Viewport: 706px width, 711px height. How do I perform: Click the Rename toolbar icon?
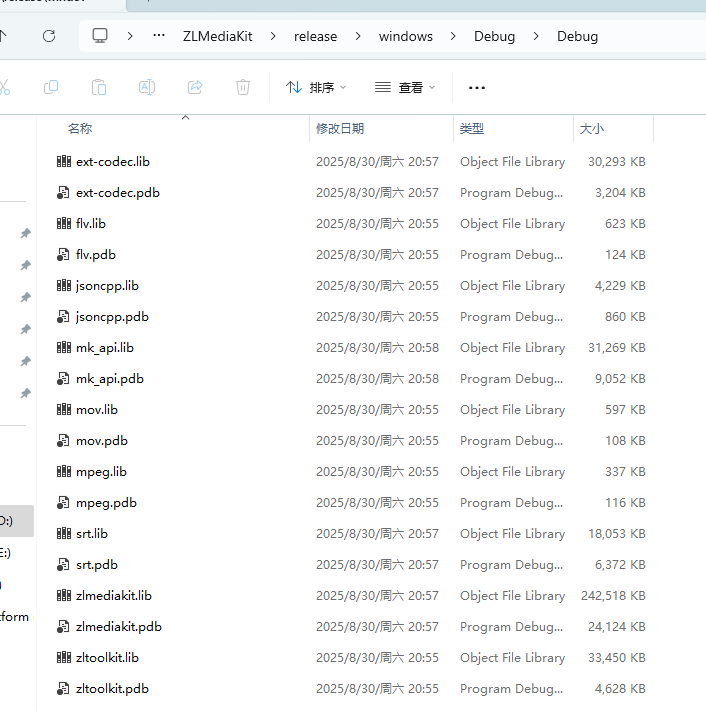tap(147, 87)
